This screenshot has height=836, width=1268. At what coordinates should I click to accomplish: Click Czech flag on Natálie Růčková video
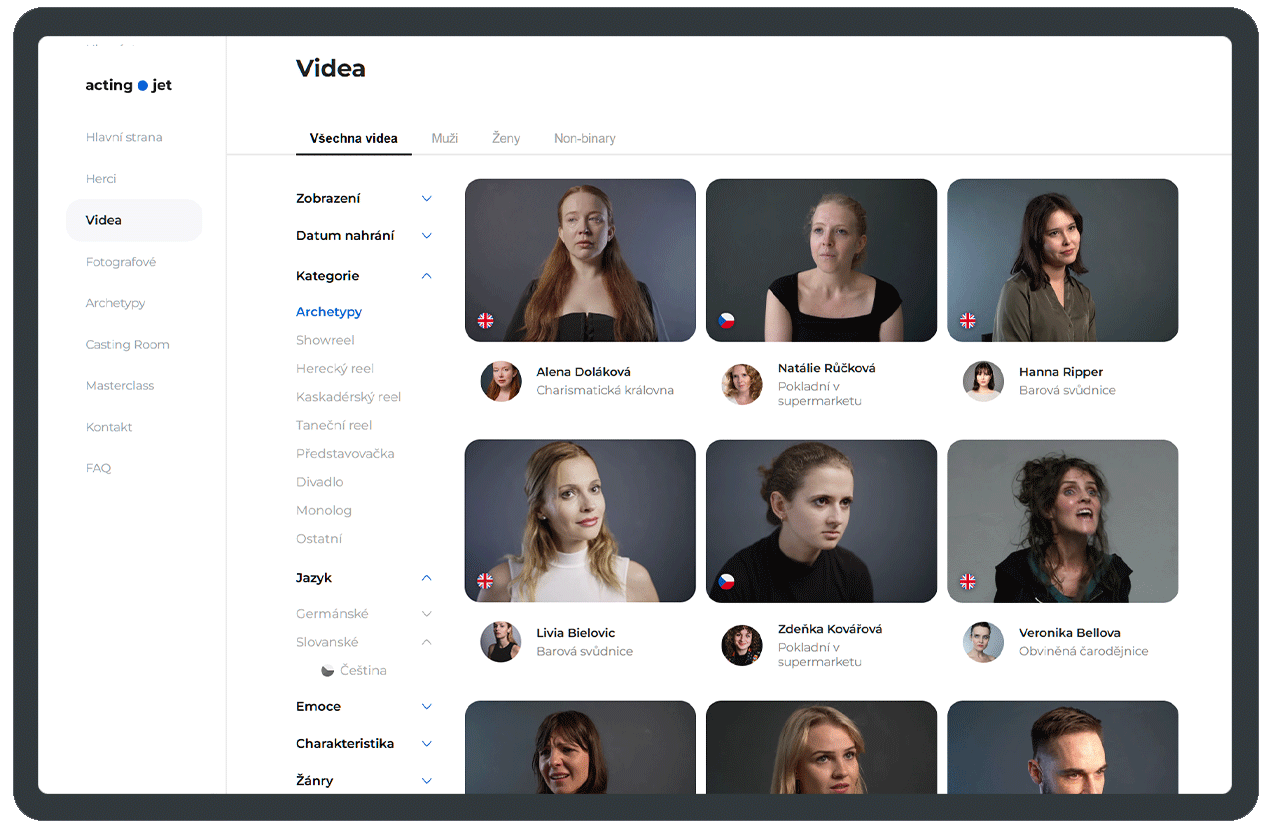pyautogui.click(x=727, y=321)
